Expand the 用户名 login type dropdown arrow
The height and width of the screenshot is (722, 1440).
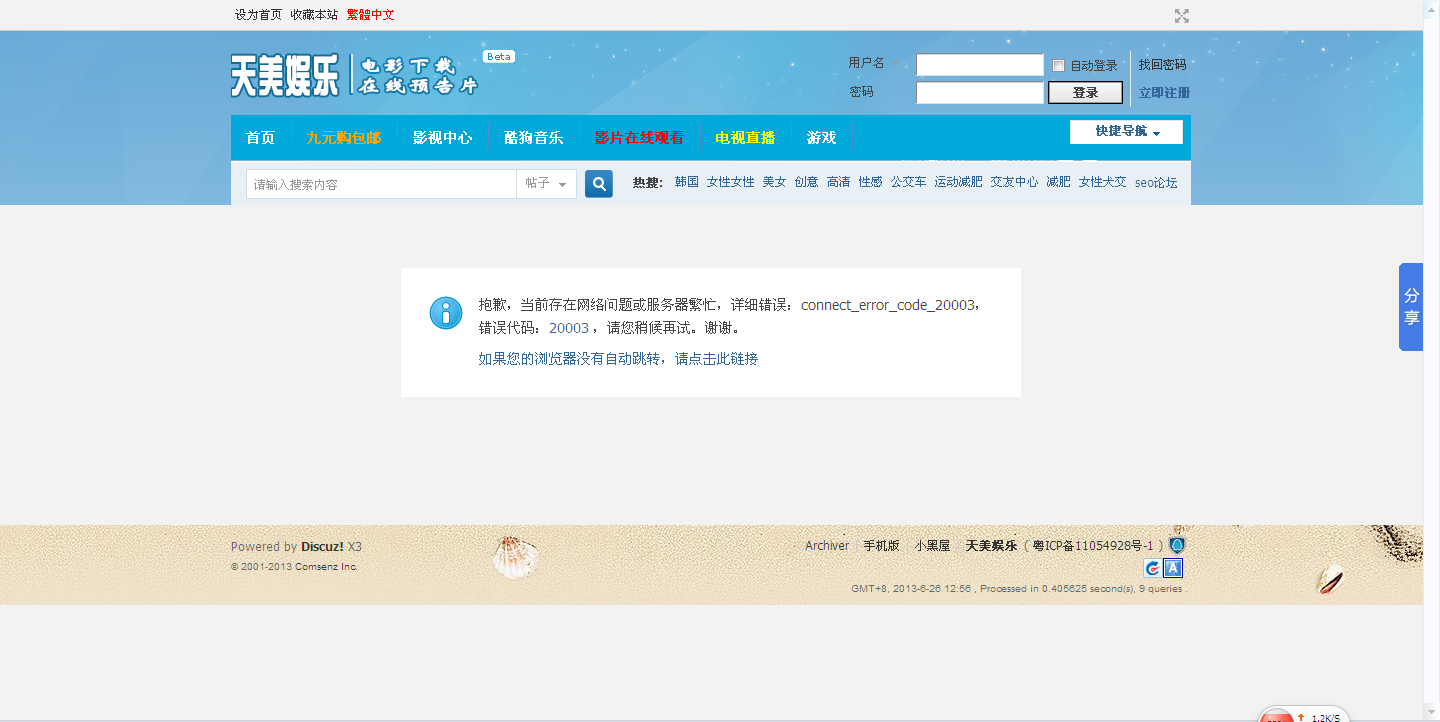click(x=895, y=64)
